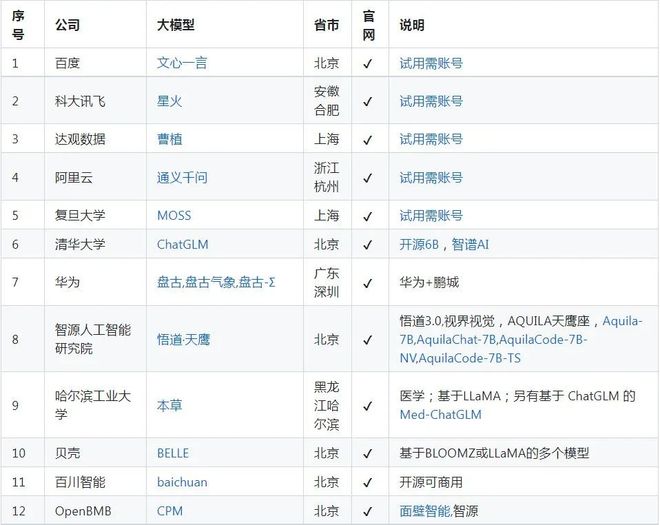
Task: Open the Aquila-7B links in 智源 row
Action: pyautogui.click(x=521, y=339)
